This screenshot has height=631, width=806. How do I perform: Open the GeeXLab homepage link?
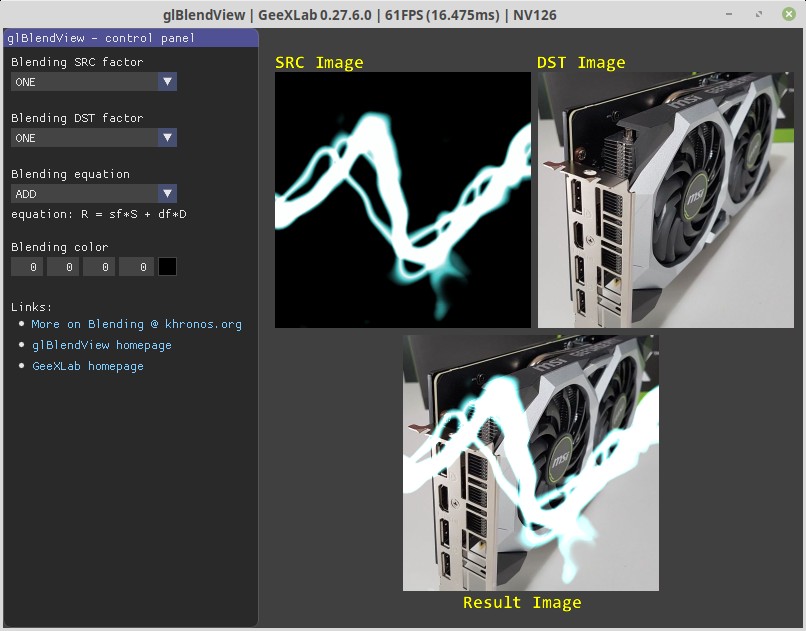[x=88, y=366]
